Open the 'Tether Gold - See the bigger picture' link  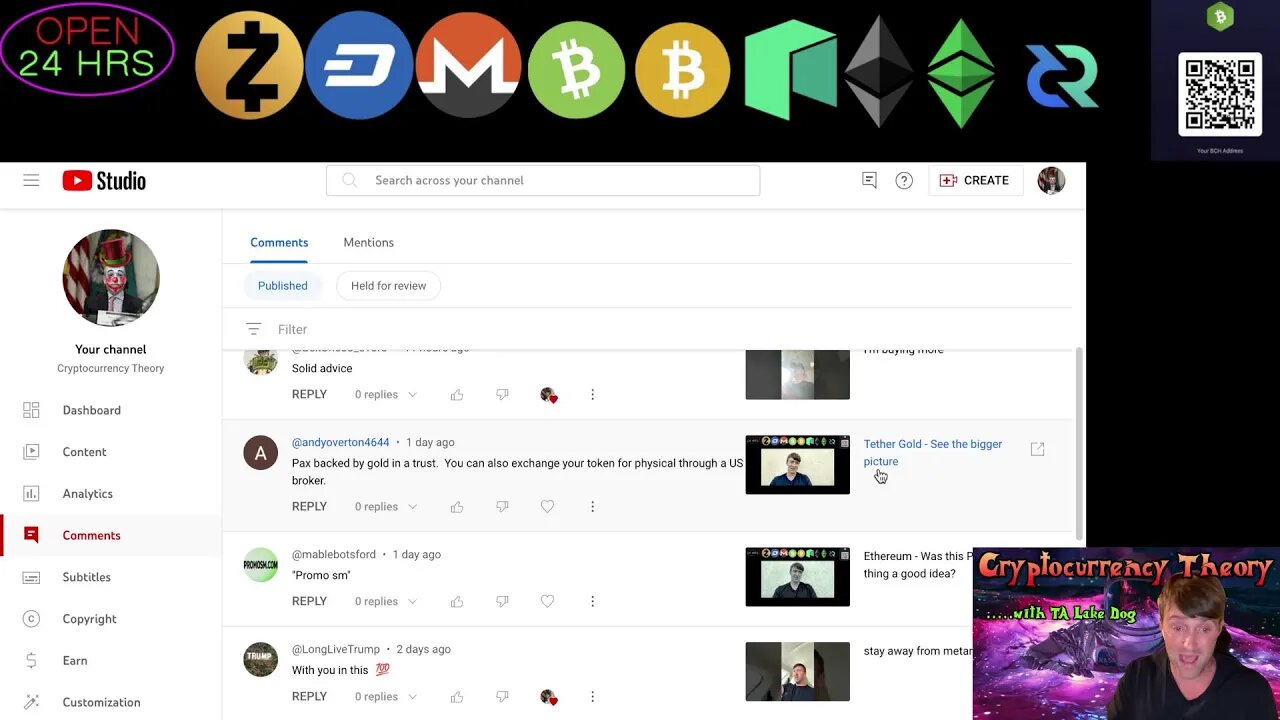(932, 453)
